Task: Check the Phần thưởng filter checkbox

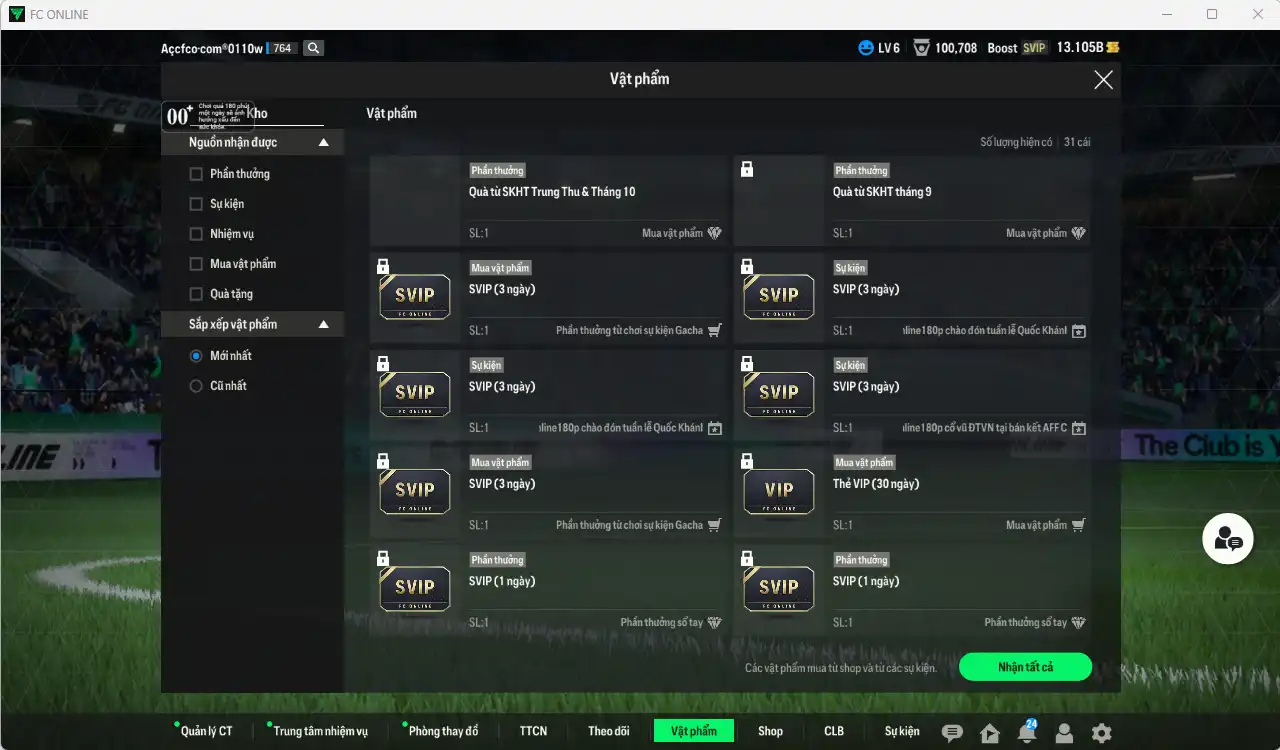Action: click(196, 174)
